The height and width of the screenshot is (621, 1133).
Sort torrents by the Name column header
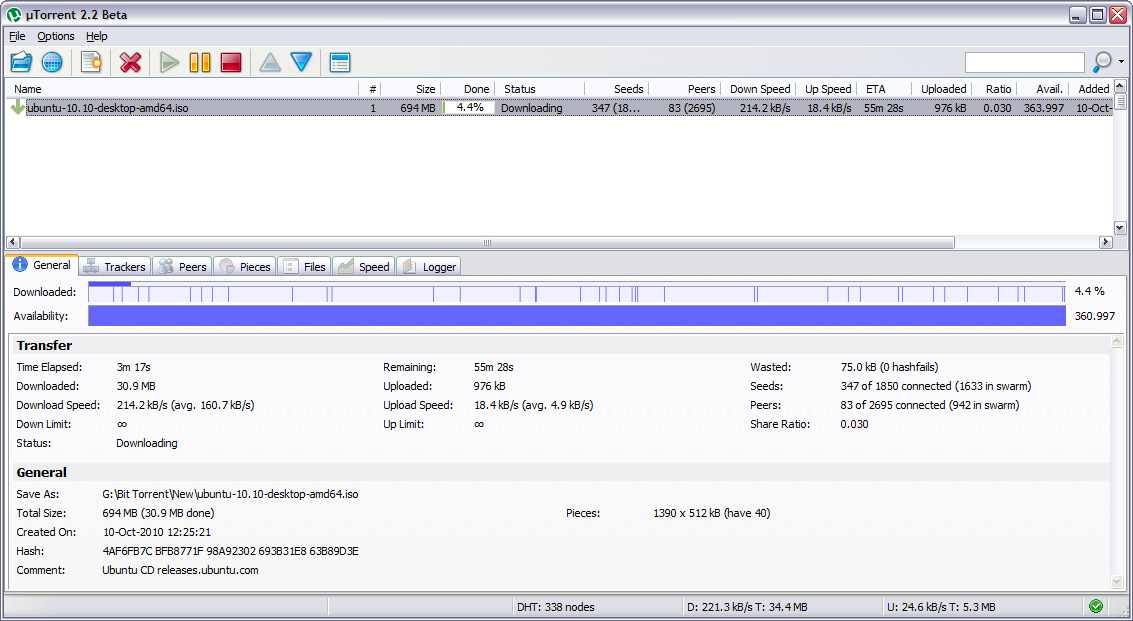pyautogui.click(x=182, y=89)
